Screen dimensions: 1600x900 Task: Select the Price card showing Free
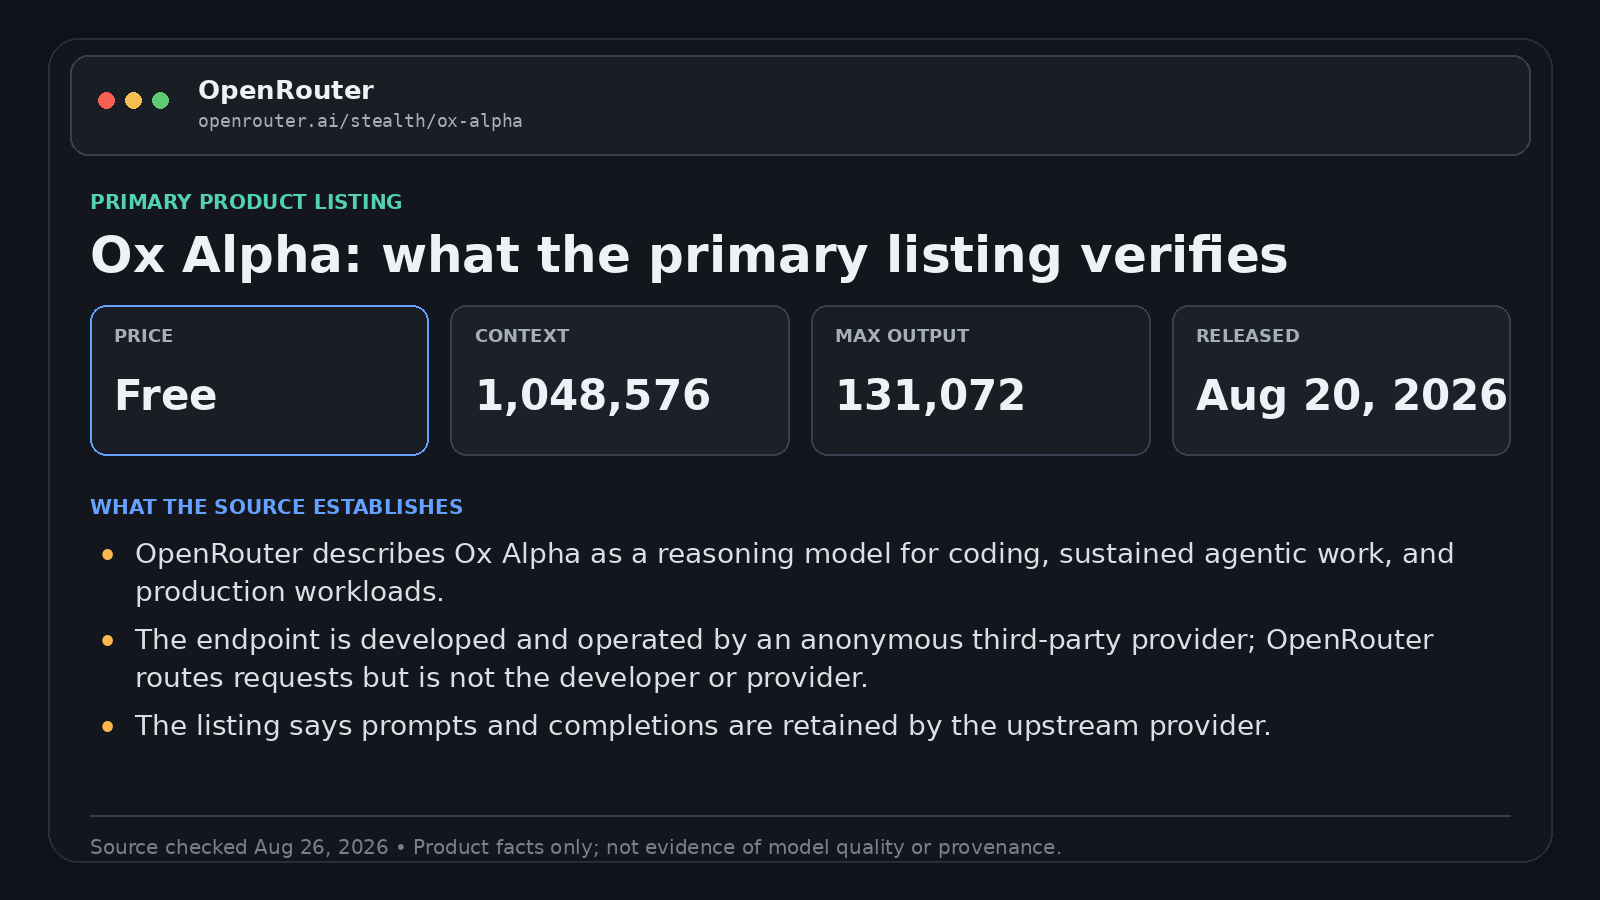click(259, 380)
